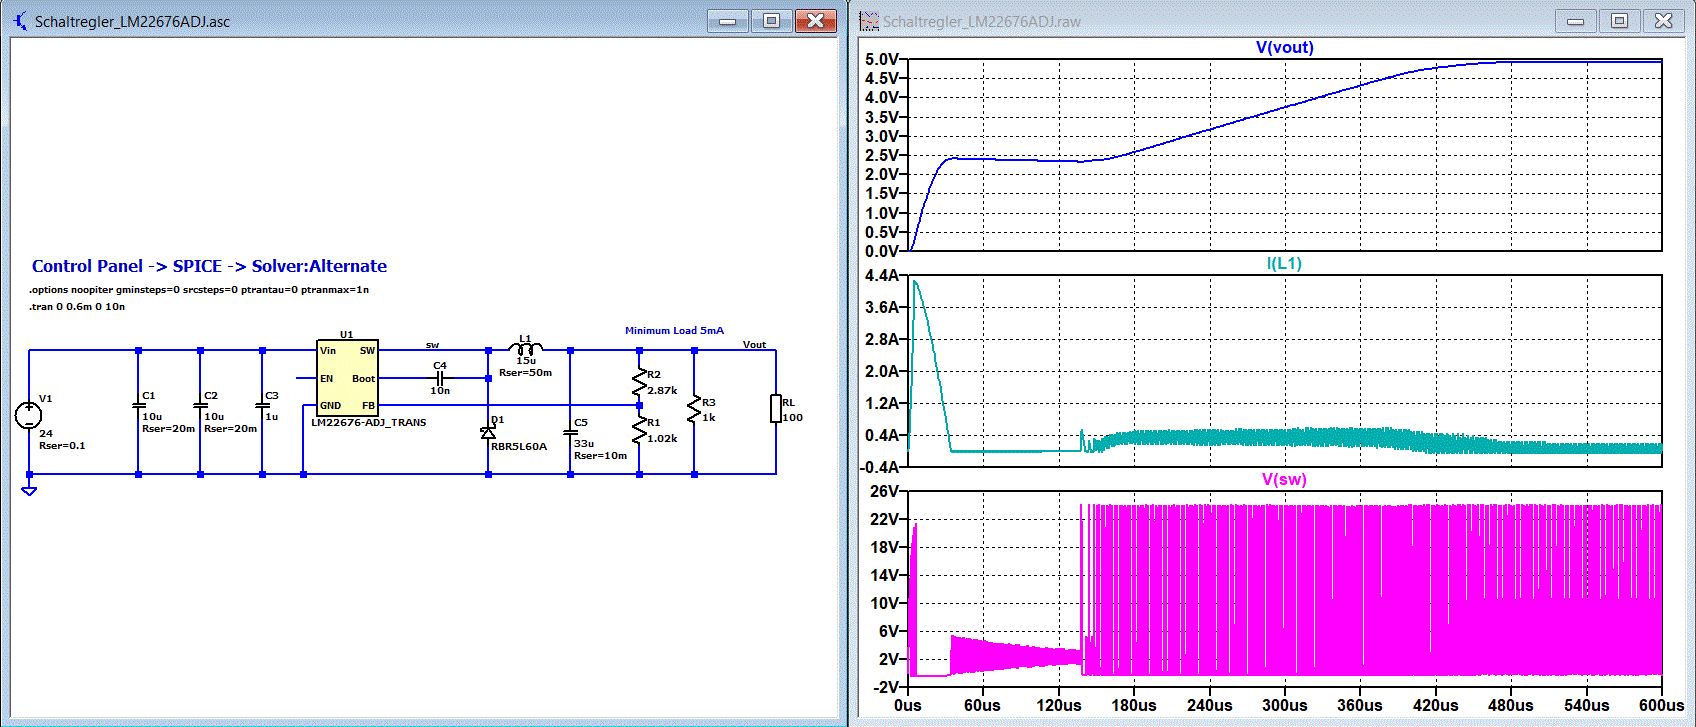Screen dimensions: 1696x727
Task: Select the R3 1k resistor symbol
Action: (694, 408)
